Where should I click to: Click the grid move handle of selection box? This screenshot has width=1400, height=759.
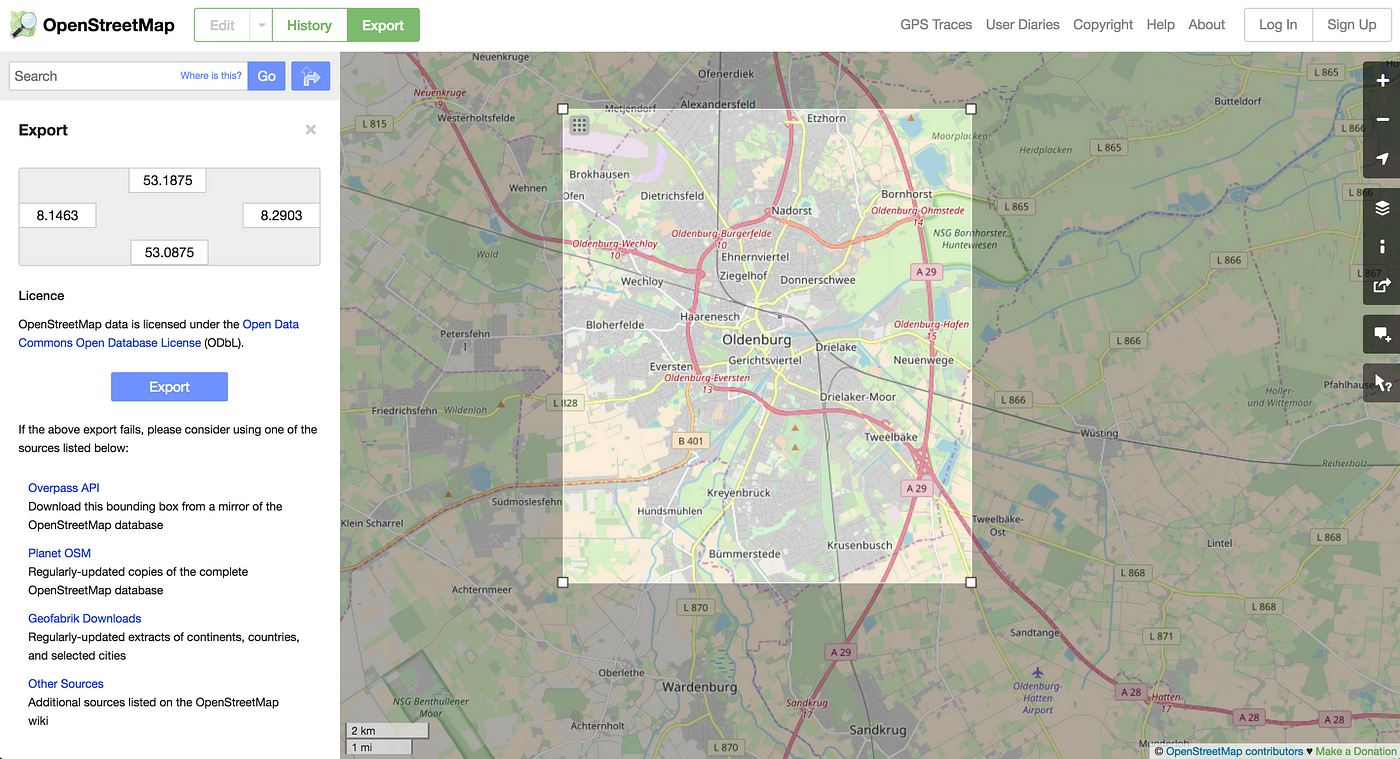(x=579, y=125)
